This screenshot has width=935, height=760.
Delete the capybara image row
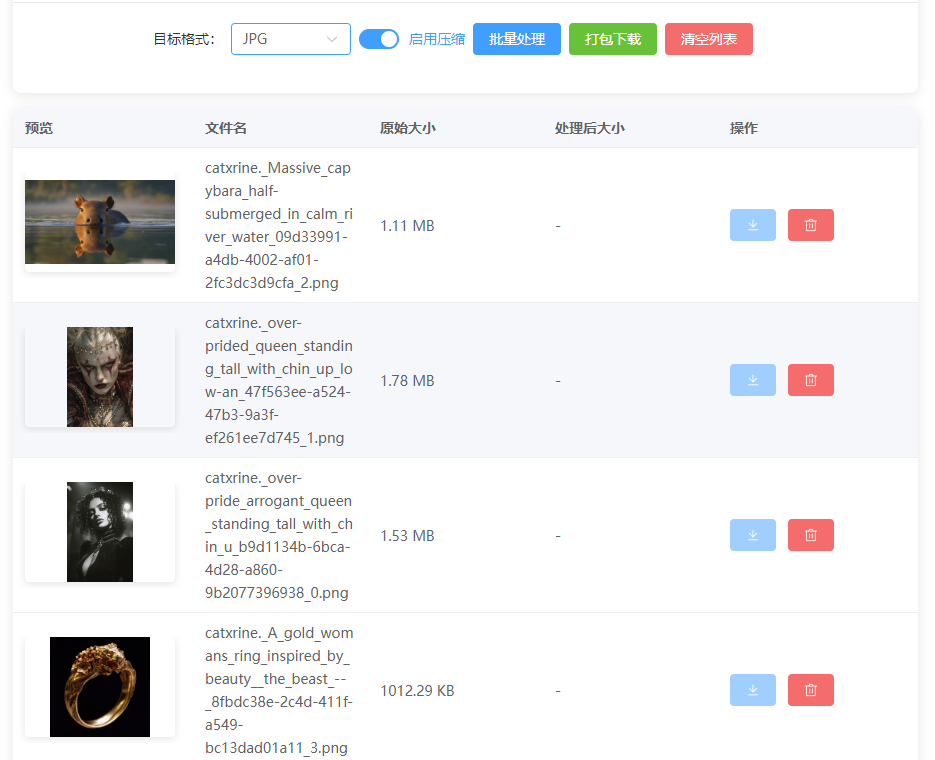point(810,225)
